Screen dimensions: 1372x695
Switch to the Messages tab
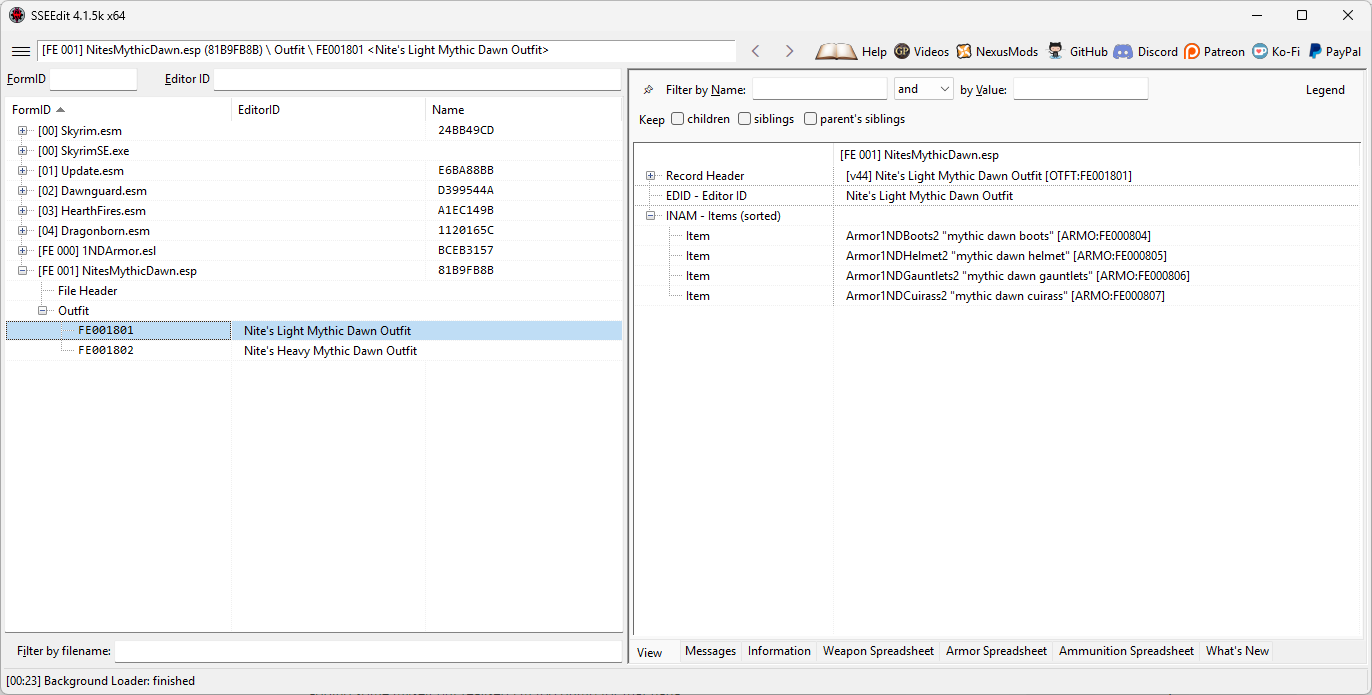pyautogui.click(x=710, y=651)
